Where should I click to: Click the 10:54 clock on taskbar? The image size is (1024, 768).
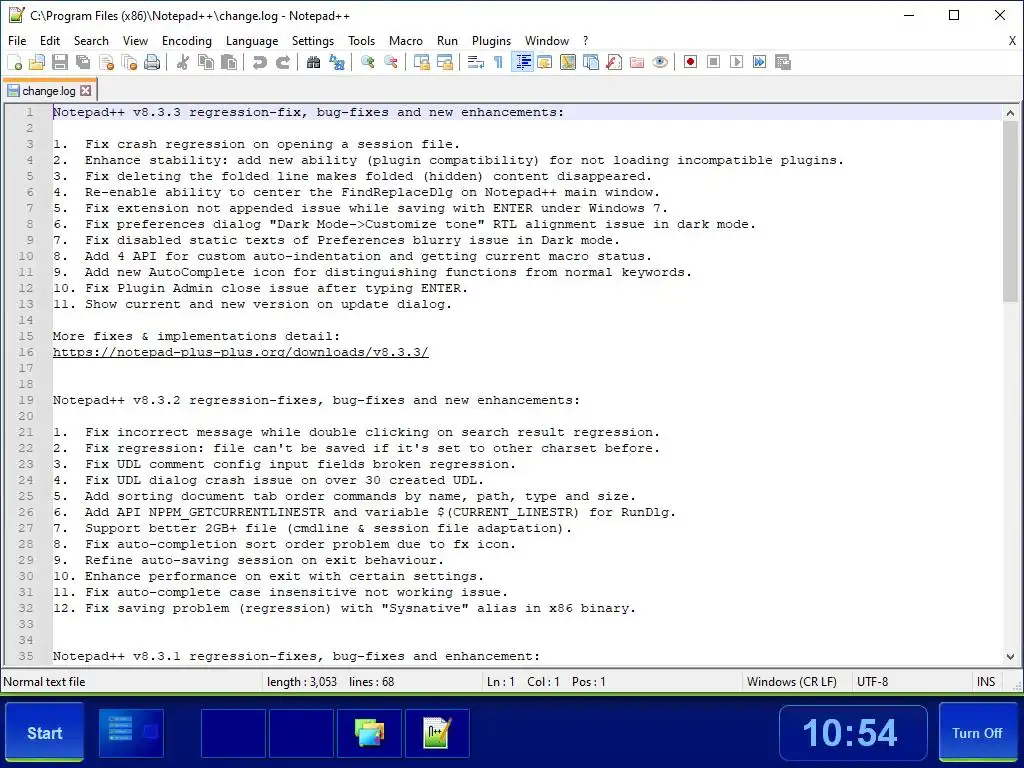coord(853,733)
